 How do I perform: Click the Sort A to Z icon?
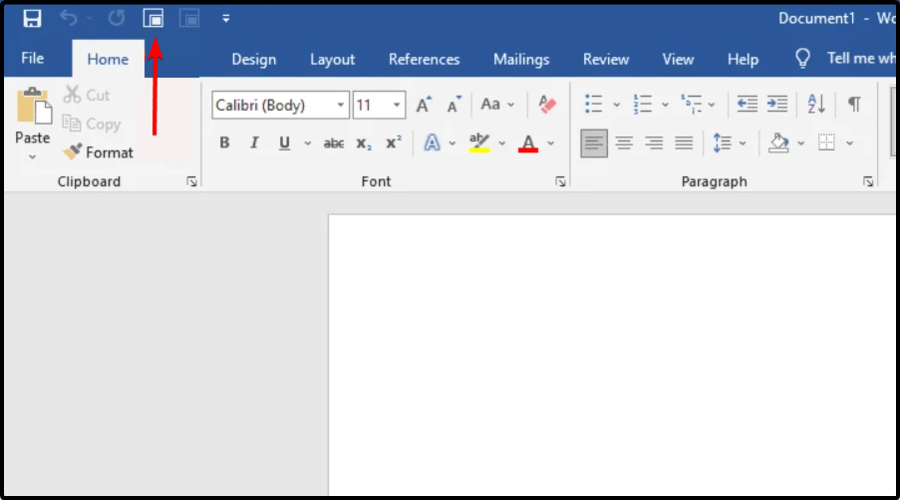(x=816, y=104)
